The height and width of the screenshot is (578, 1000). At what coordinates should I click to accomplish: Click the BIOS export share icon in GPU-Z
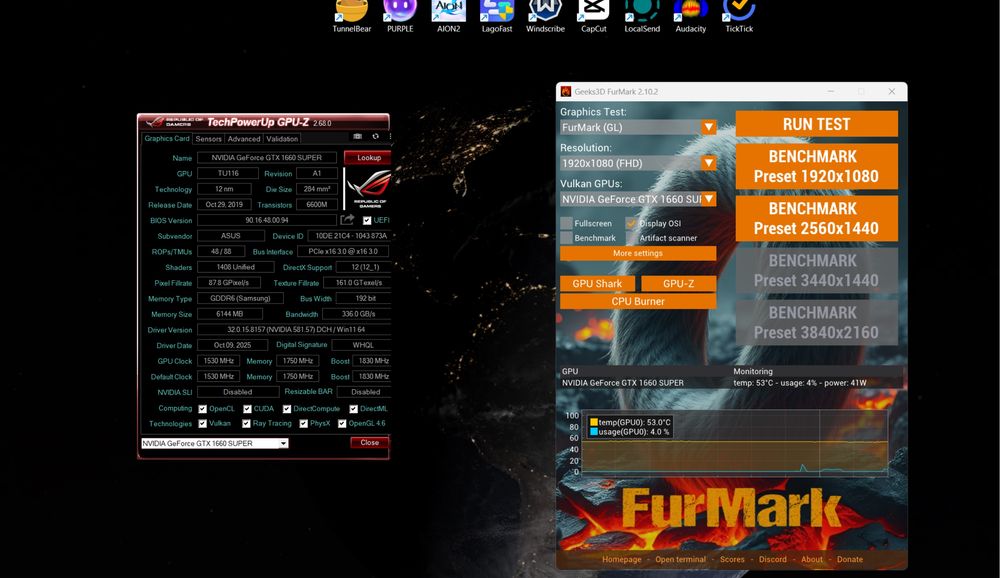(x=347, y=219)
